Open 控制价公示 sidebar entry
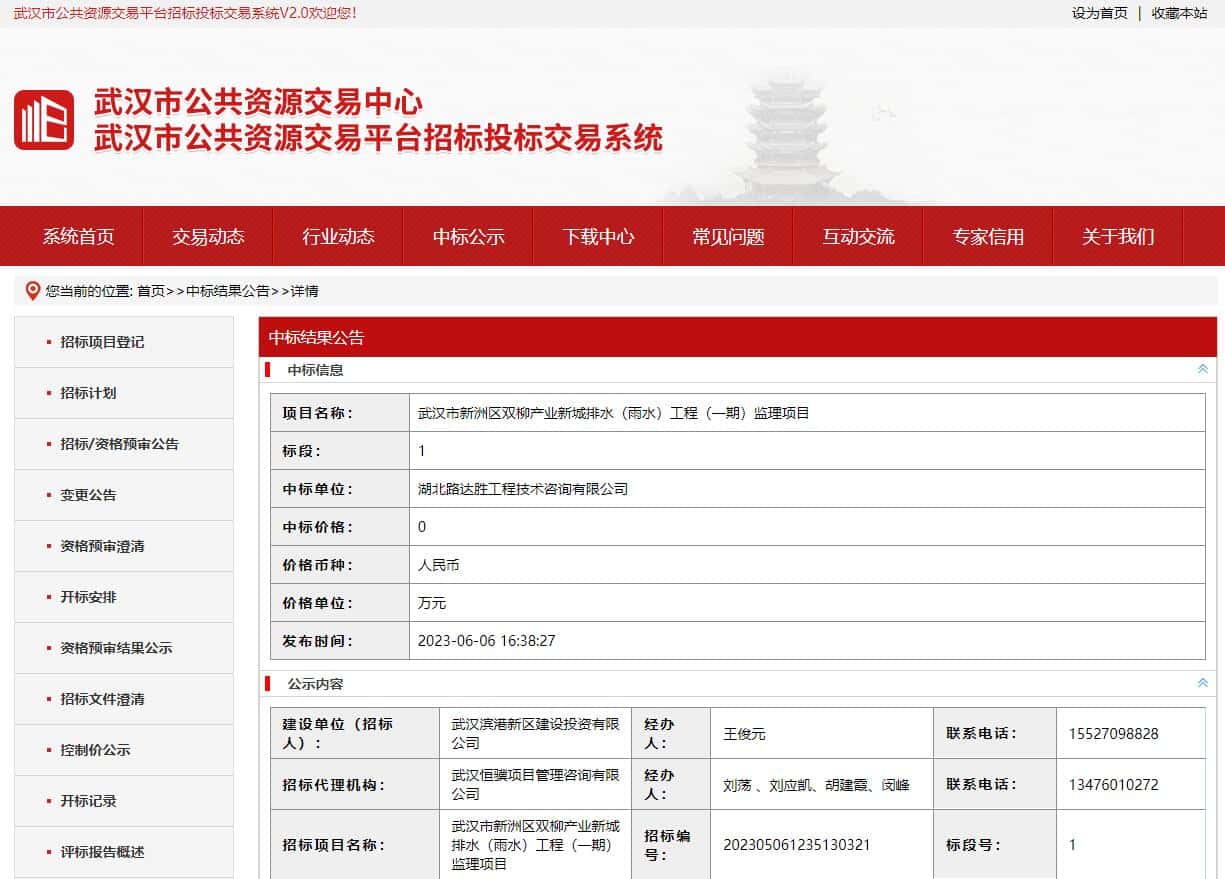The height and width of the screenshot is (879, 1225). [95, 750]
